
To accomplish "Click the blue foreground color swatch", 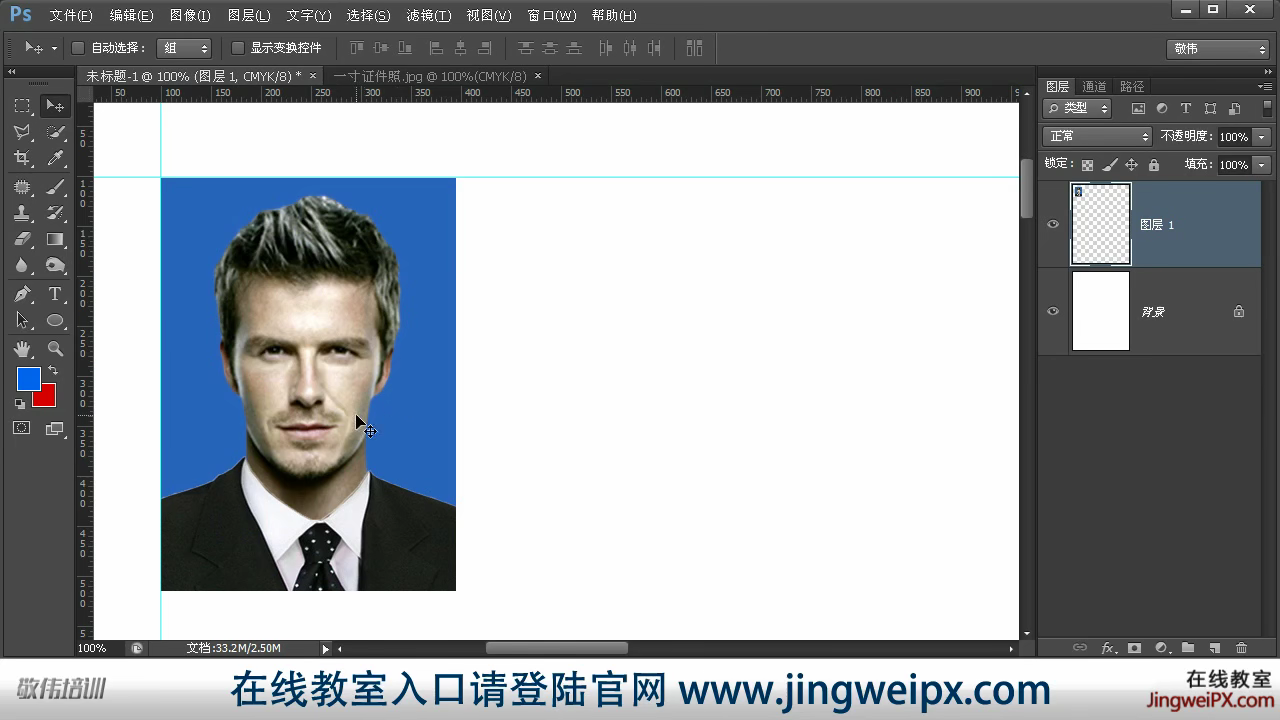I will tap(27, 378).
